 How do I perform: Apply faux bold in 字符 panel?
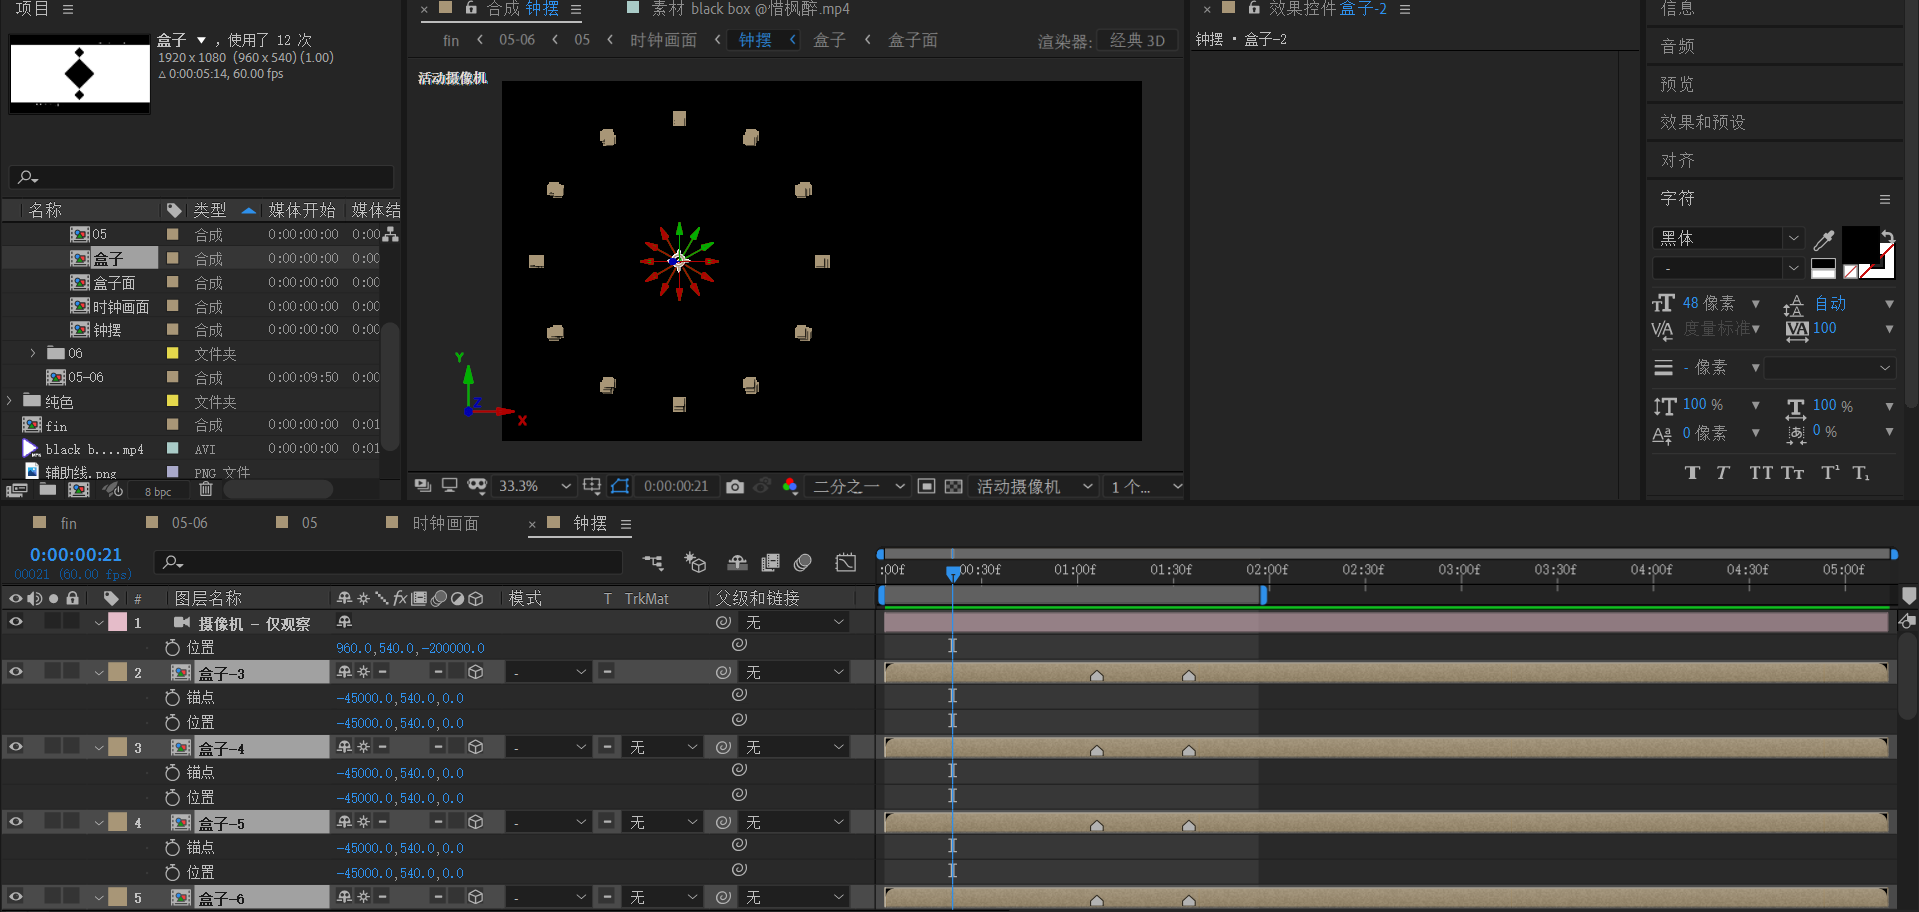(1692, 473)
